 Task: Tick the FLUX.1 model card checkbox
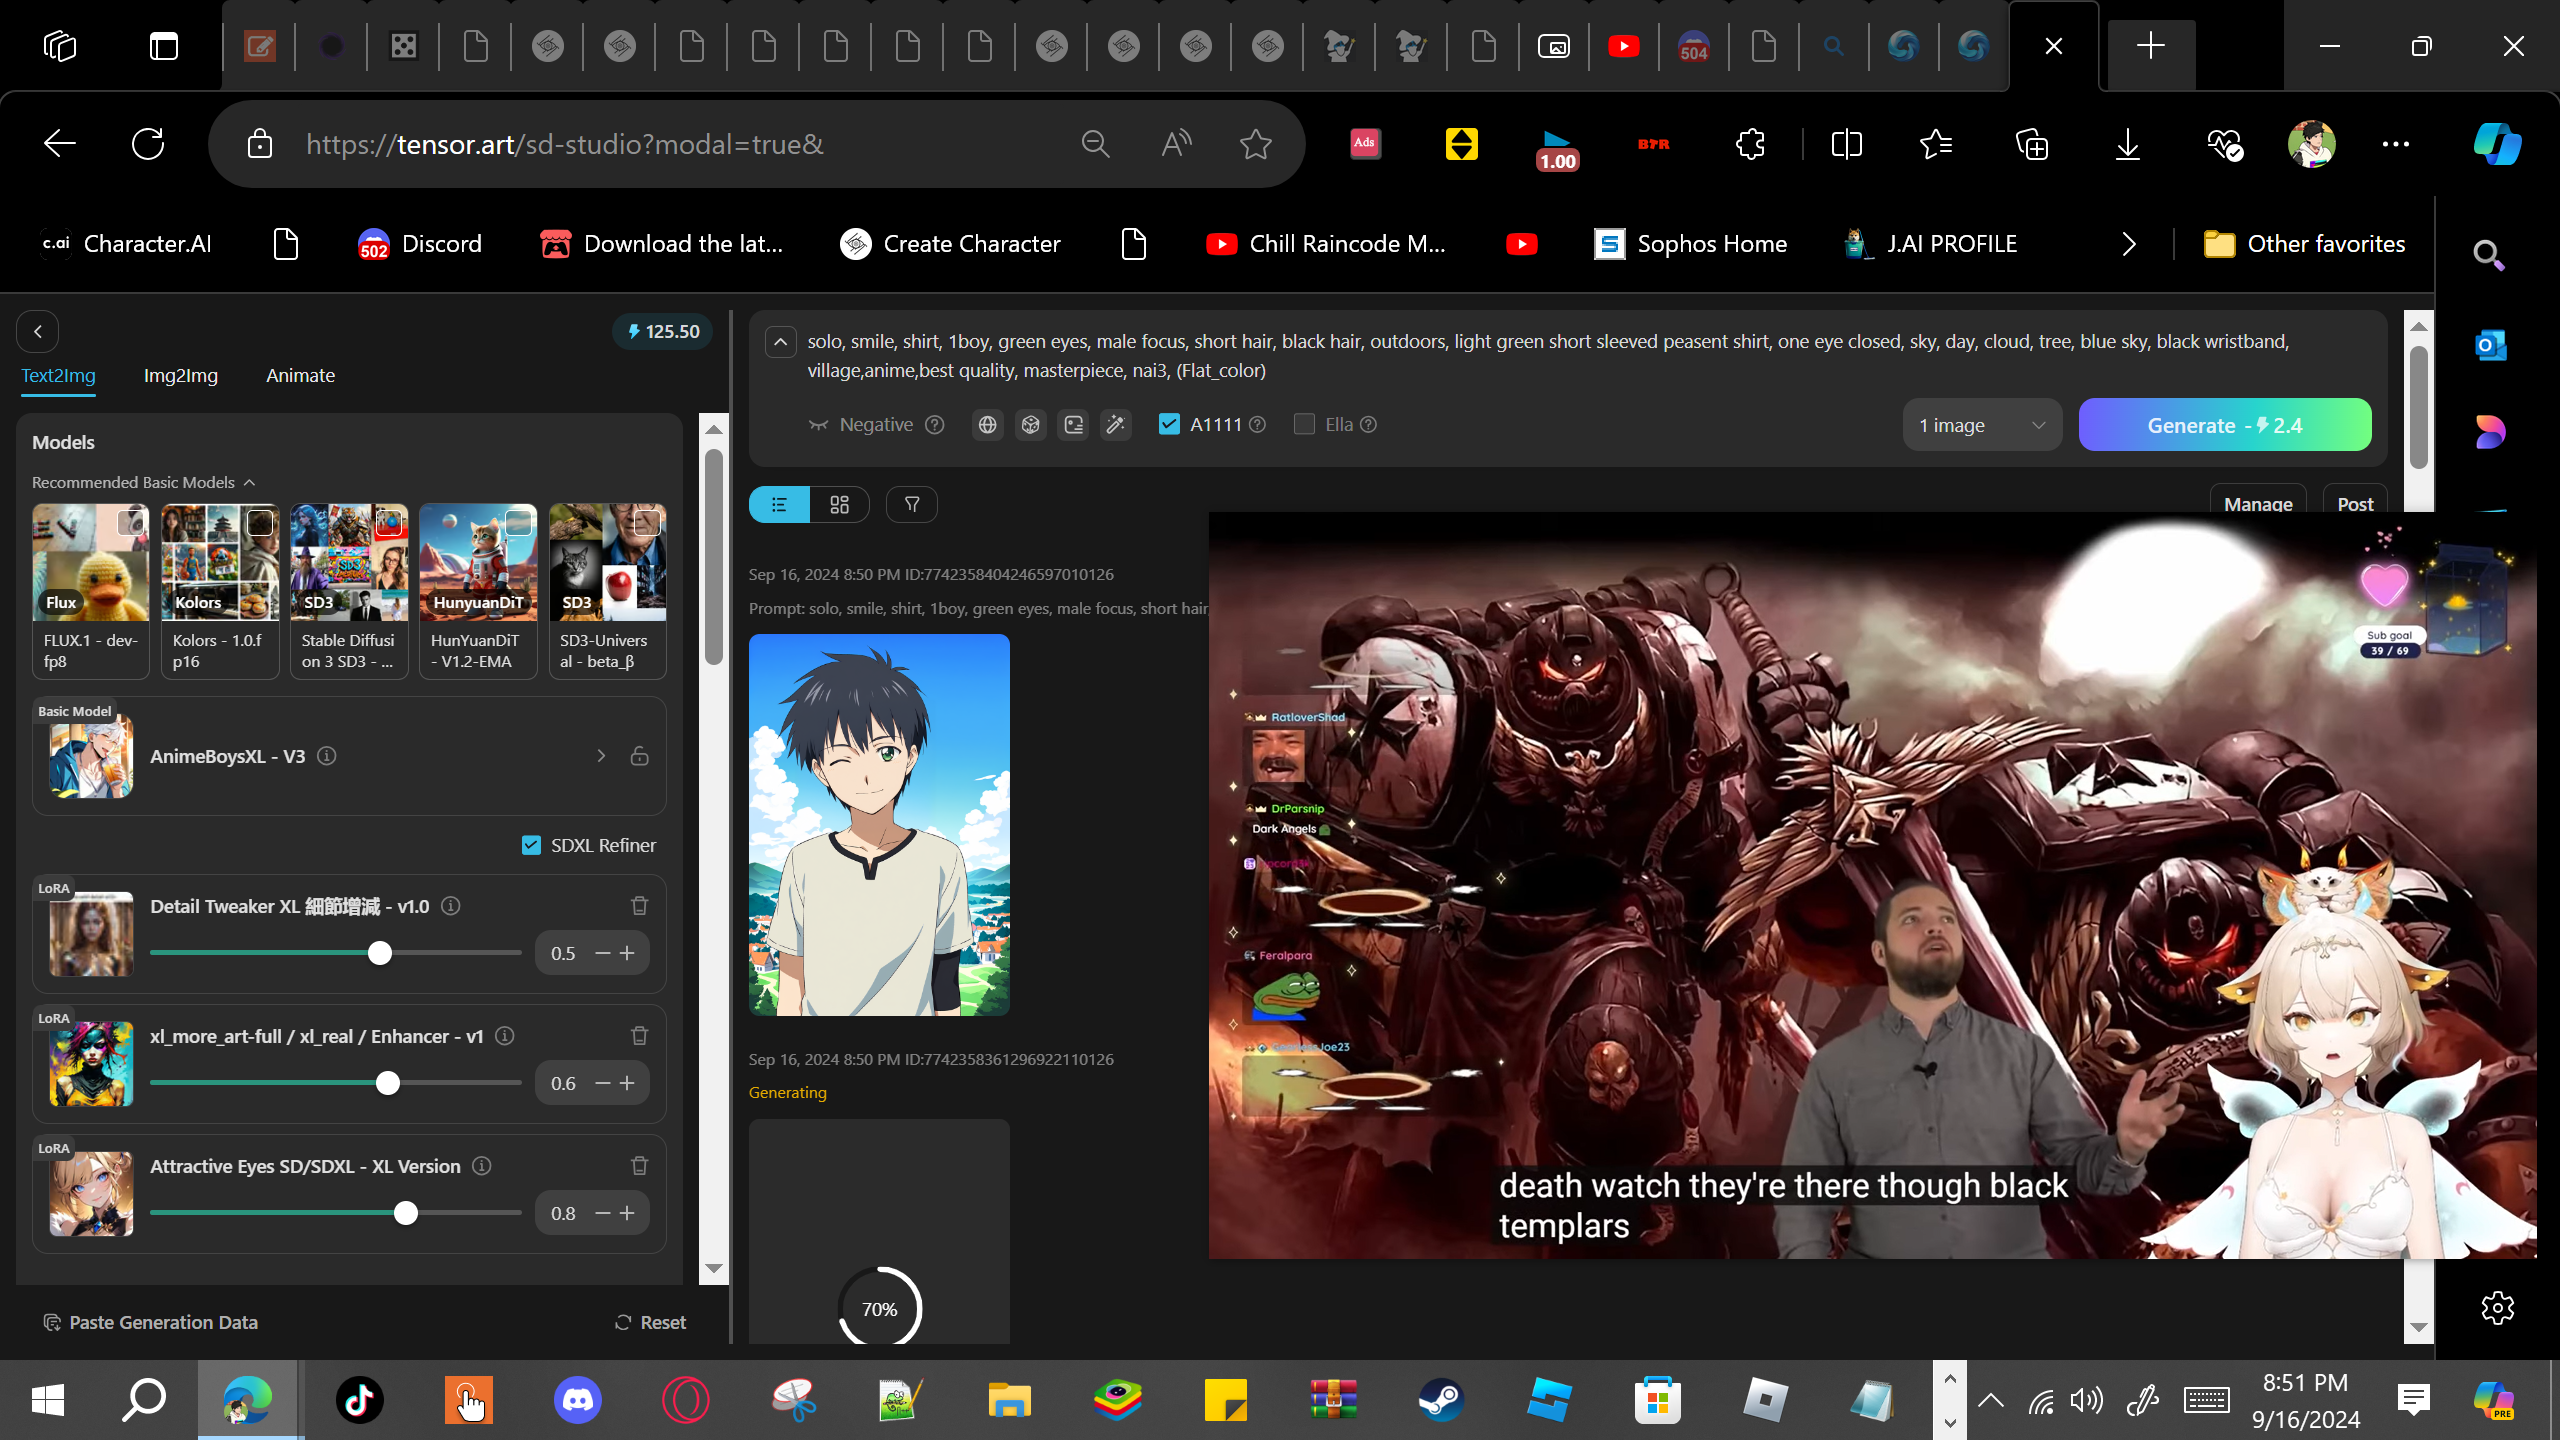click(x=130, y=522)
